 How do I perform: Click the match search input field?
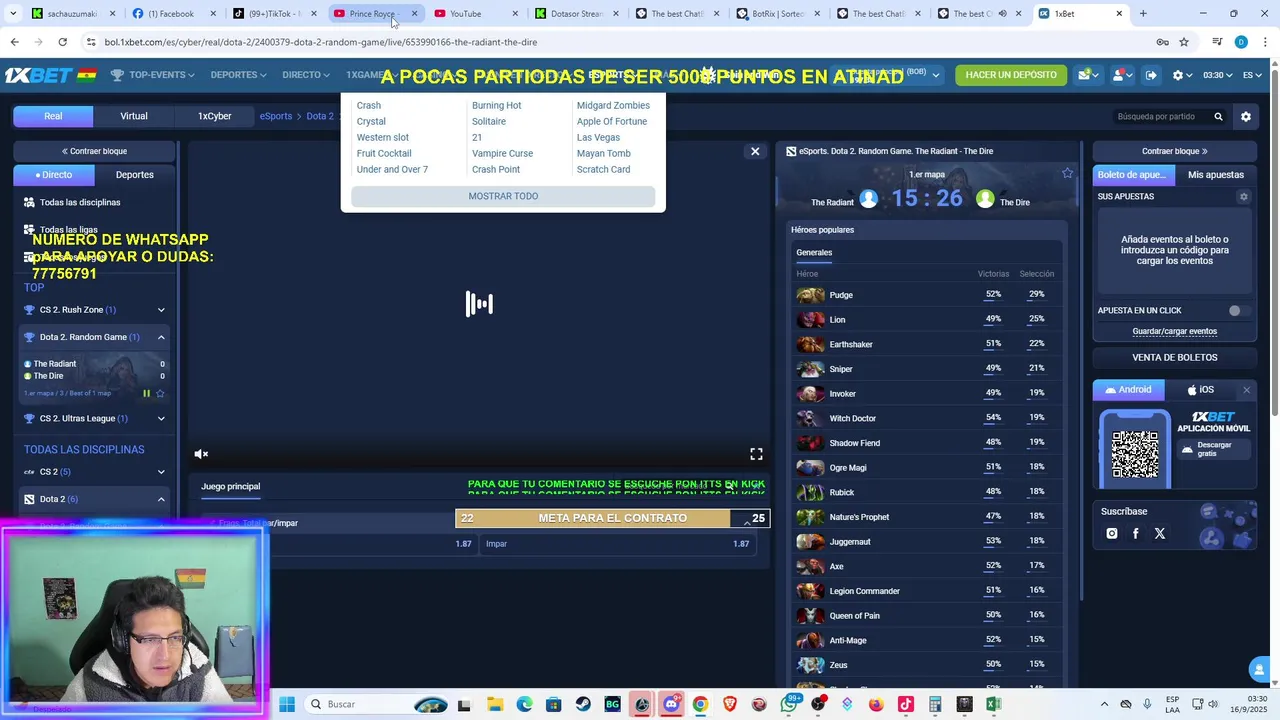(x=1160, y=117)
